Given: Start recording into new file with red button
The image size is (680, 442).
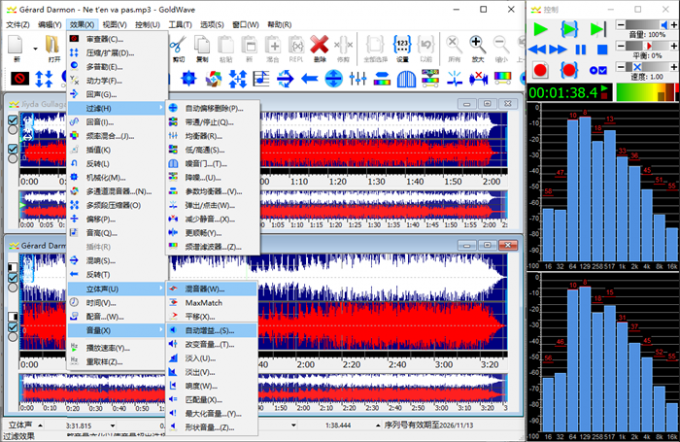Looking at the screenshot, I should point(540,70).
